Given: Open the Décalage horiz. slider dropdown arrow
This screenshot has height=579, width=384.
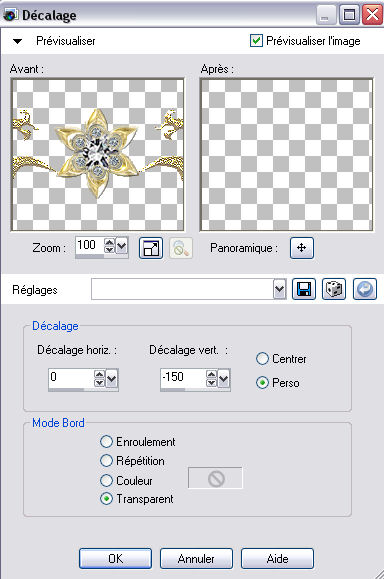Looking at the screenshot, I should pos(112,378).
